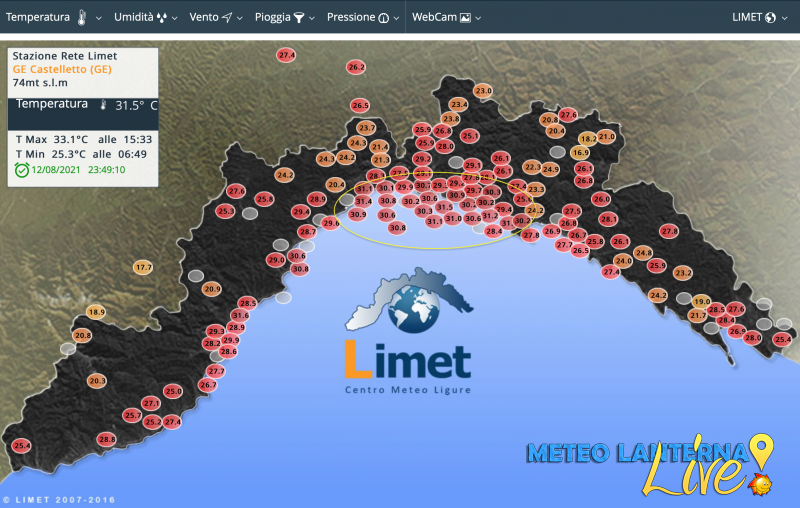
Task: Select the 18.9 station marker
Action: tap(96, 312)
